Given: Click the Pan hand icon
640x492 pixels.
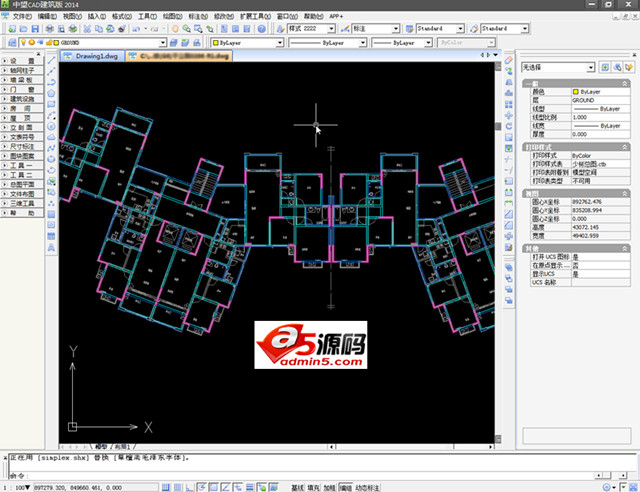Looking at the screenshot, I should click(175, 29).
